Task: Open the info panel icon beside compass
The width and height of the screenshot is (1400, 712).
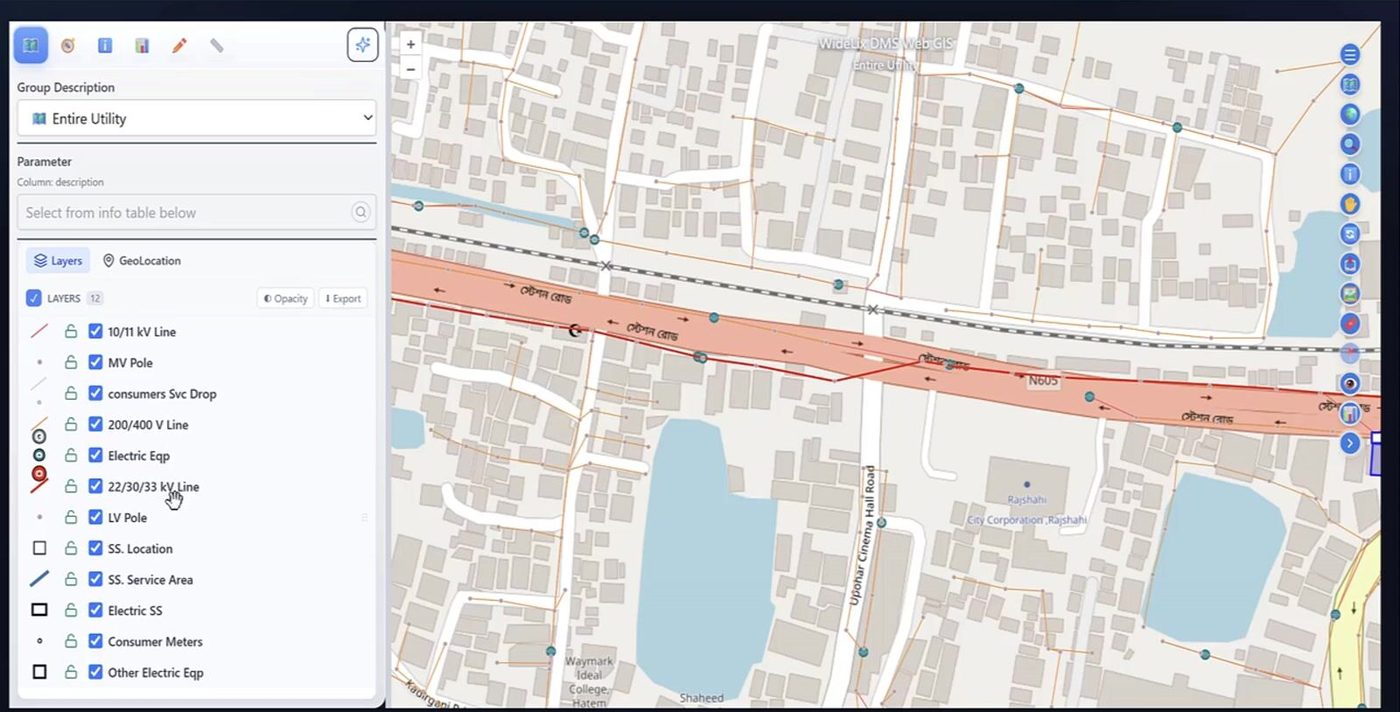Action: pos(105,45)
